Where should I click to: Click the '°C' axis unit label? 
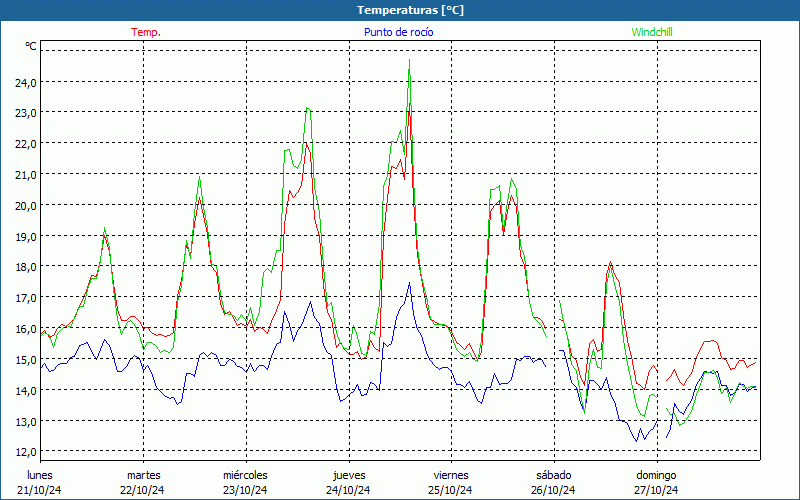[x=31, y=46]
